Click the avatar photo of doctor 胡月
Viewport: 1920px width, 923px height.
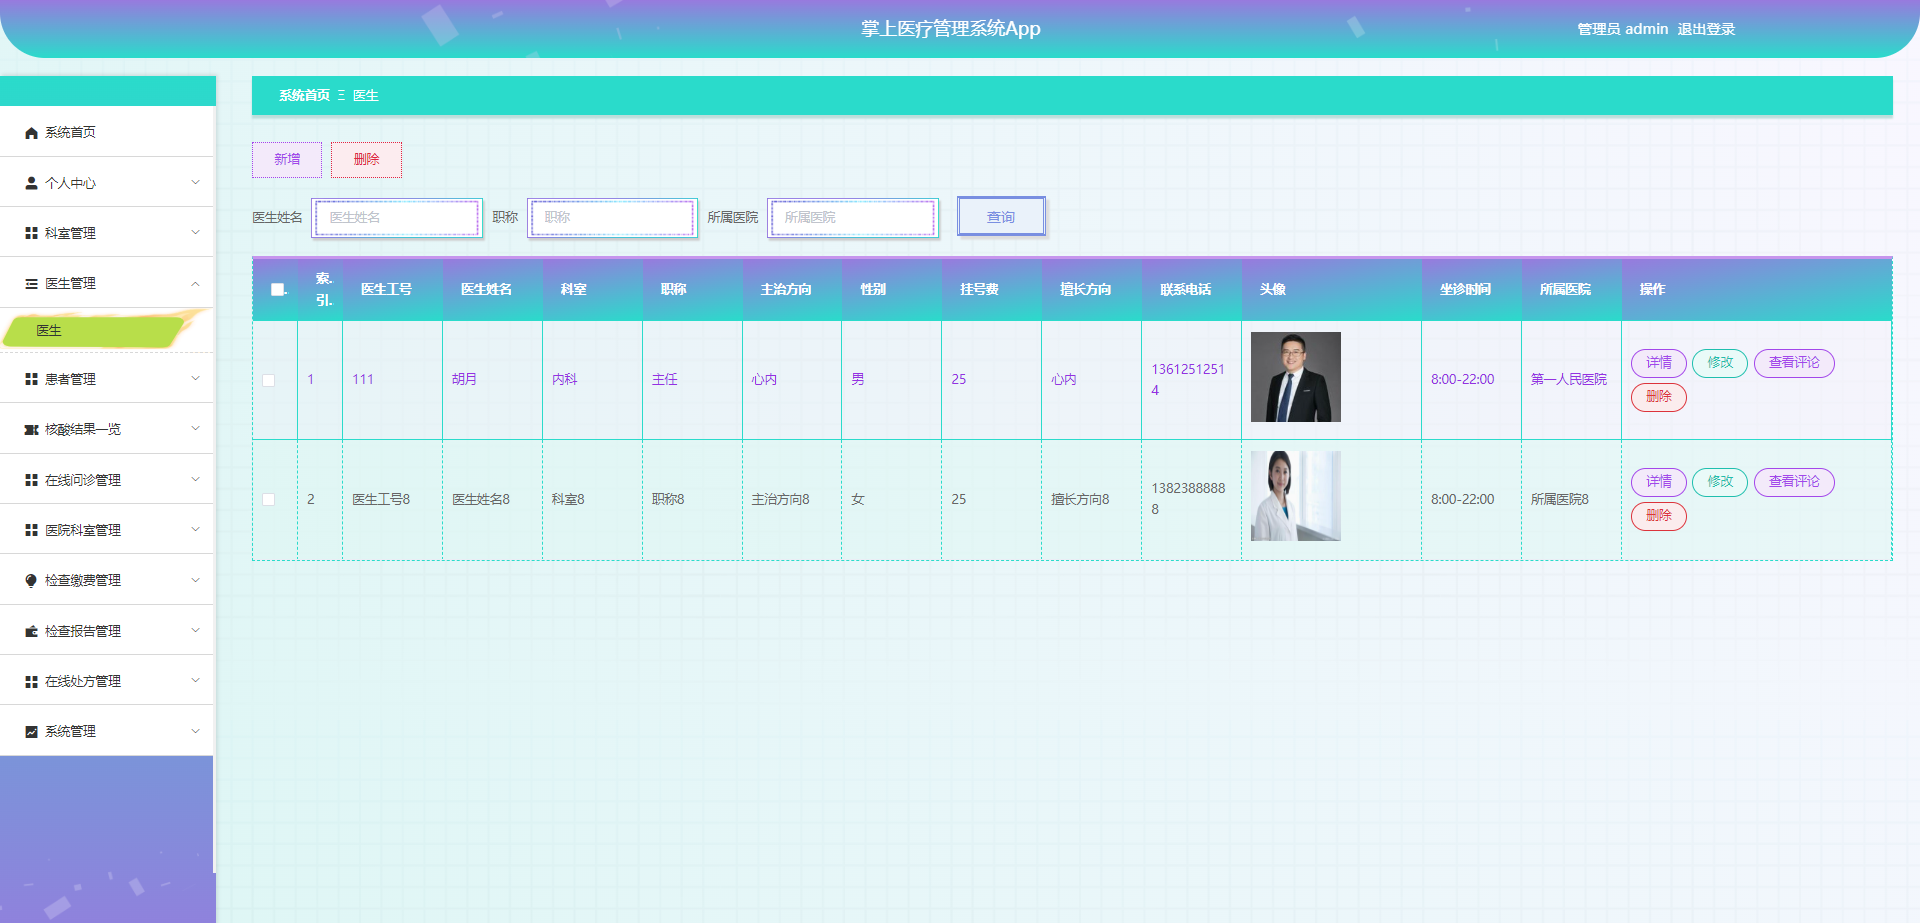click(1295, 377)
